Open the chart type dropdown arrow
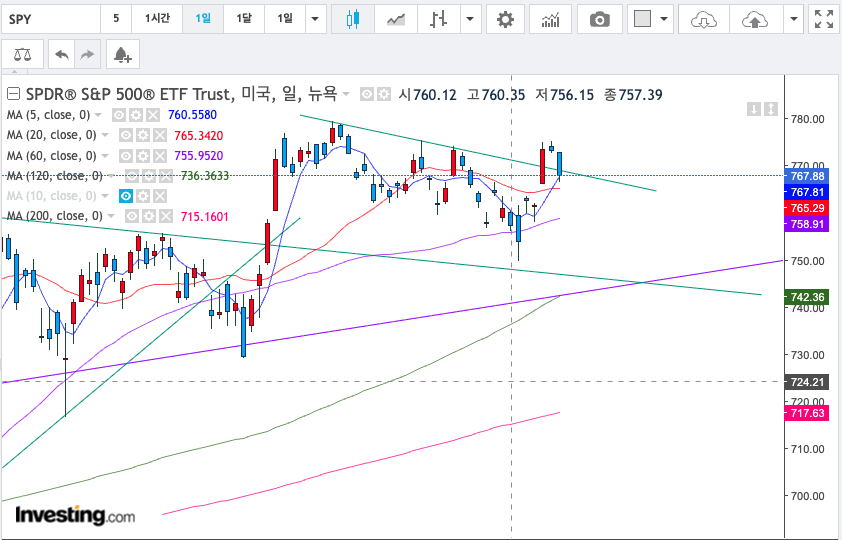The width and height of the screenshot is (842, 540). click(470, 20)
